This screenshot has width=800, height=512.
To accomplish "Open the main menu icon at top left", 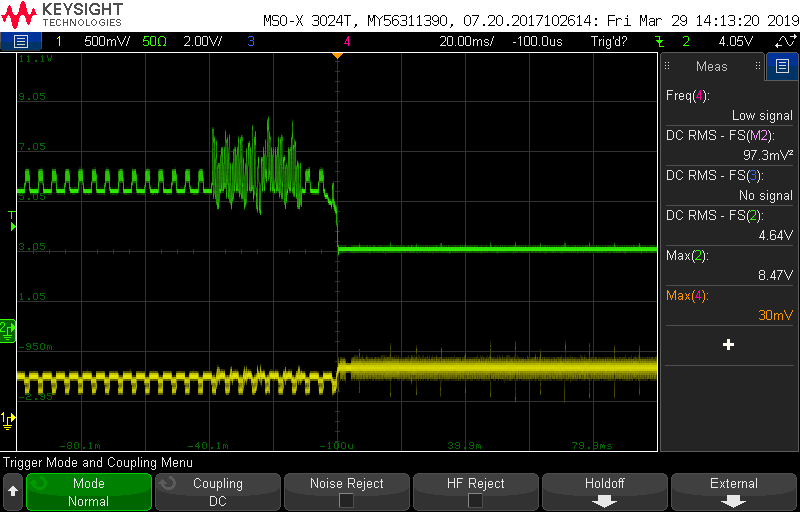I will pyautogui.click(x=20, y=41).
